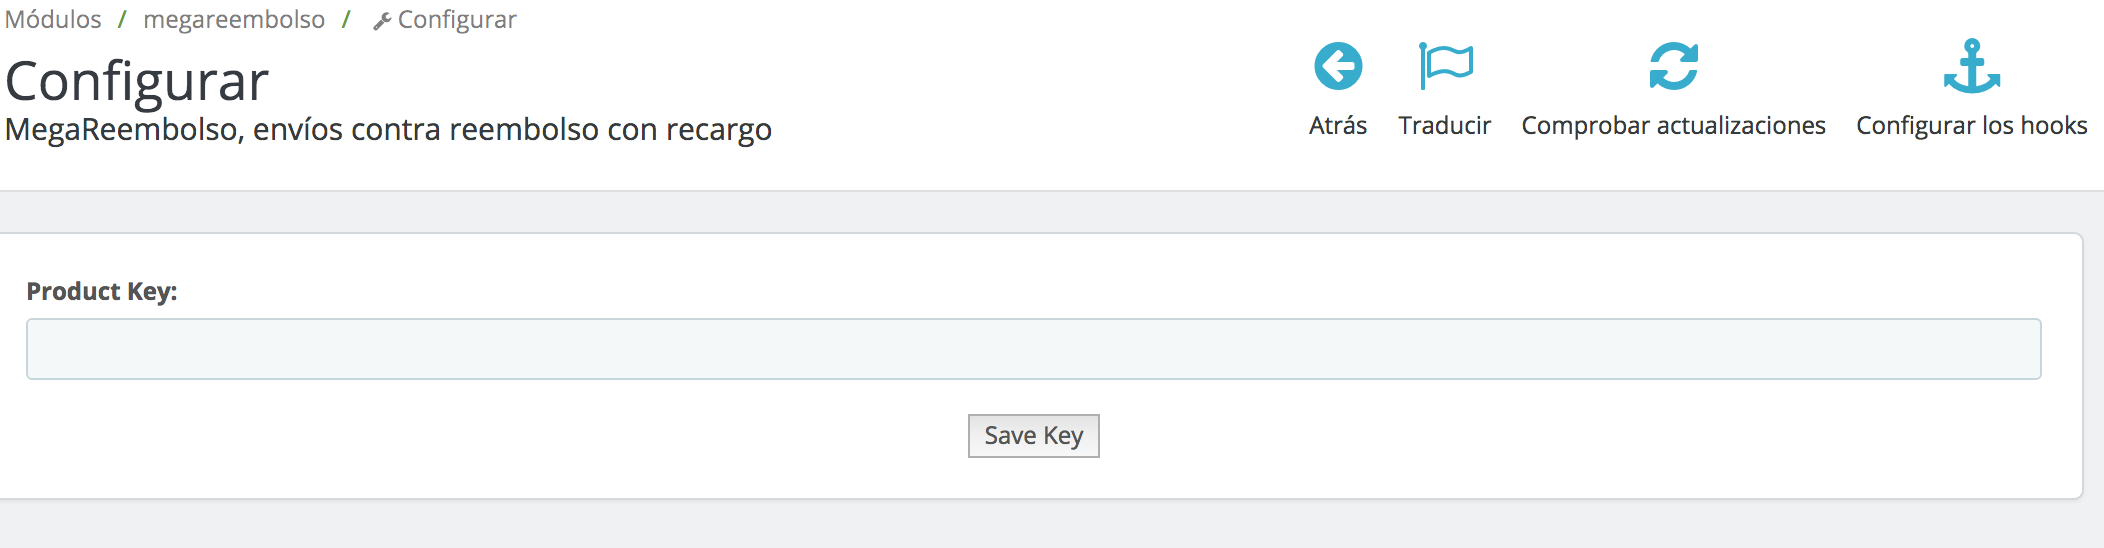This screenshot has height=548, width=2104.
Task: Focus the Product Key input field
Action: tap(1033, 349)
